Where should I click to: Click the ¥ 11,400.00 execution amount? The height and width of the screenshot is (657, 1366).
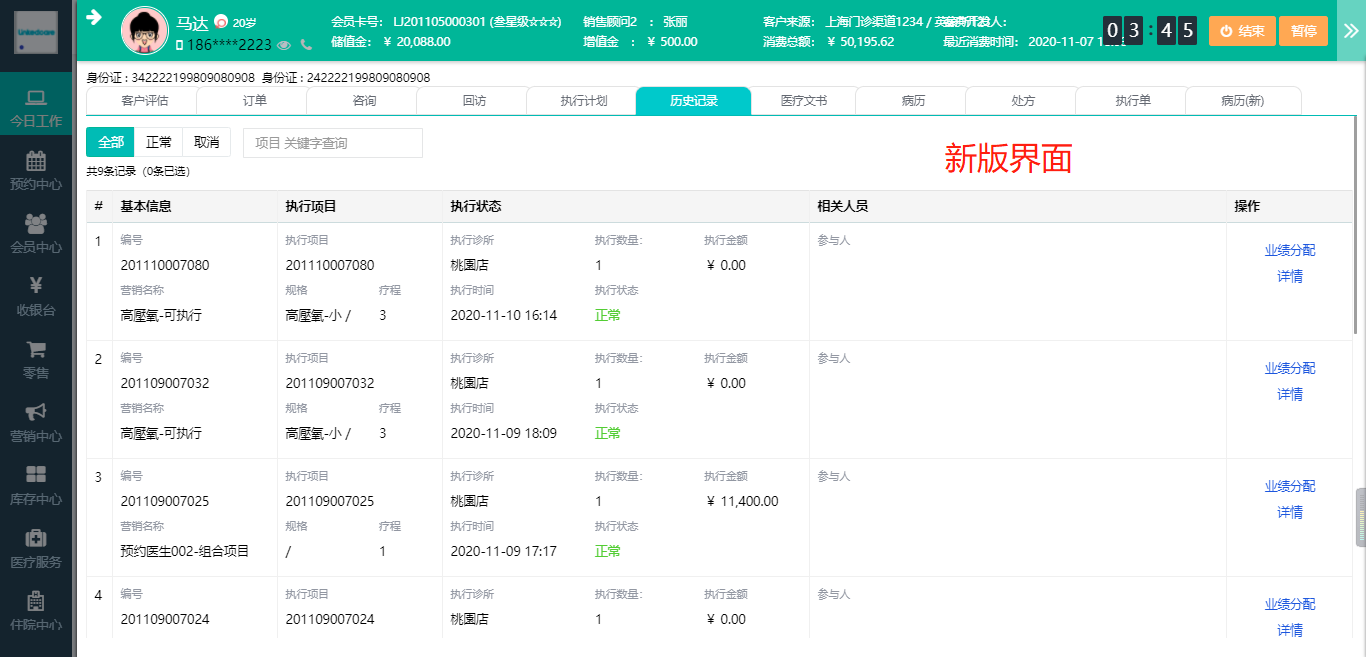[x=742, y=501]
